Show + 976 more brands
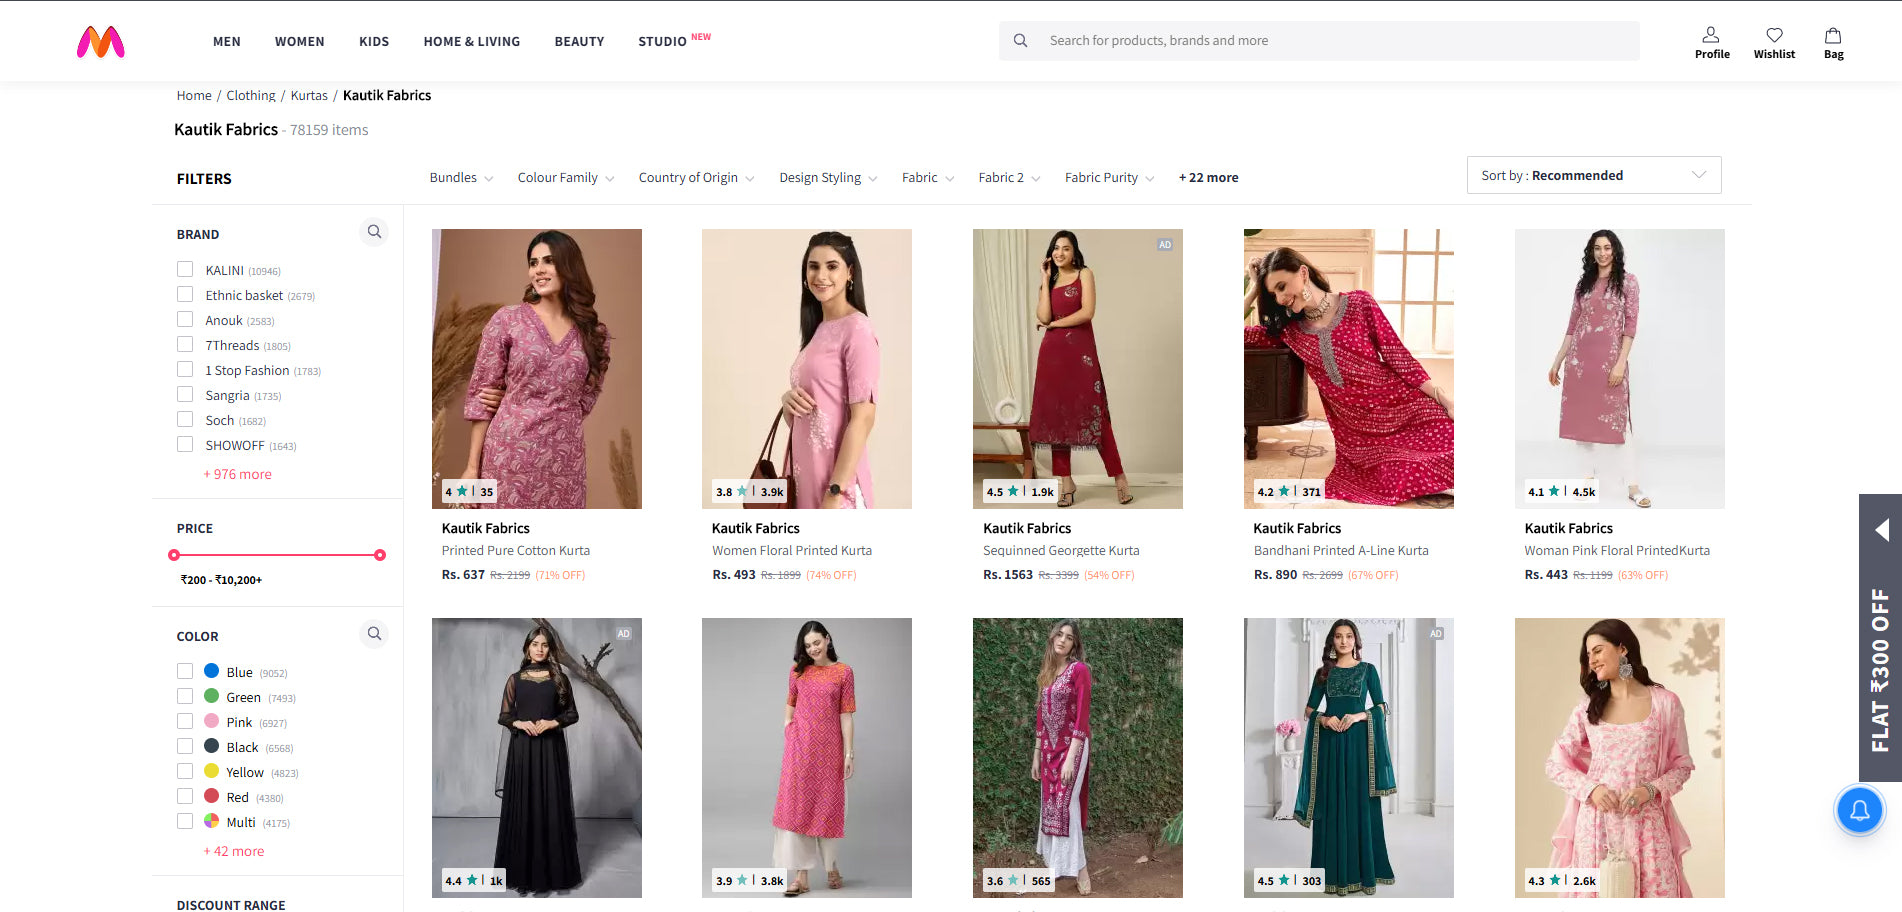The image size is (1902, 912). point(238,474)
